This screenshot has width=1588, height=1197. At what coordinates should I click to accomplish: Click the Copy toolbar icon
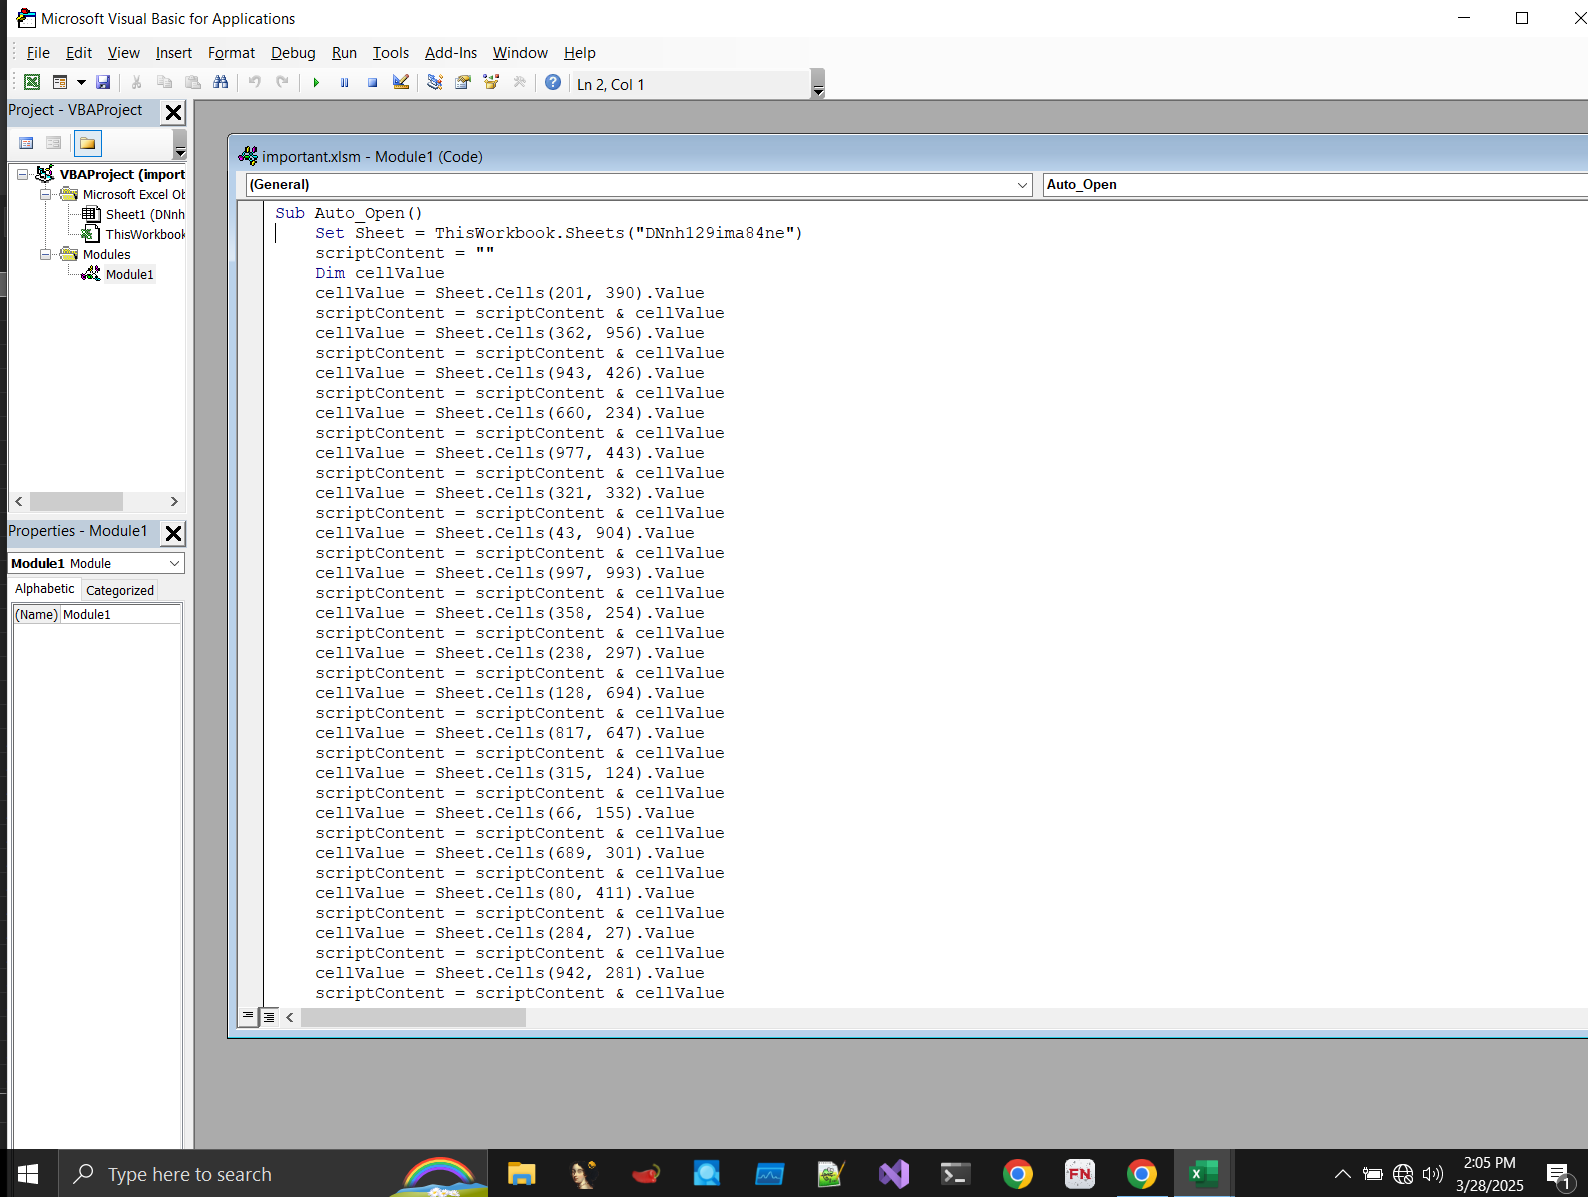pos(164,83)
